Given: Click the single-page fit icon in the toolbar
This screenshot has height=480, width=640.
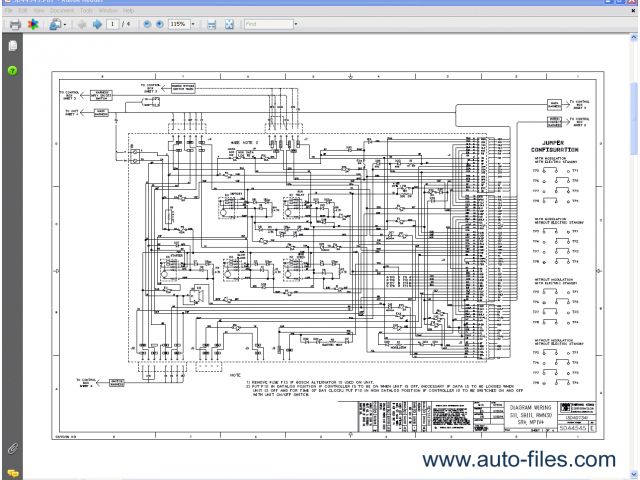Looking at the screenshot, I should click(212, 22).
